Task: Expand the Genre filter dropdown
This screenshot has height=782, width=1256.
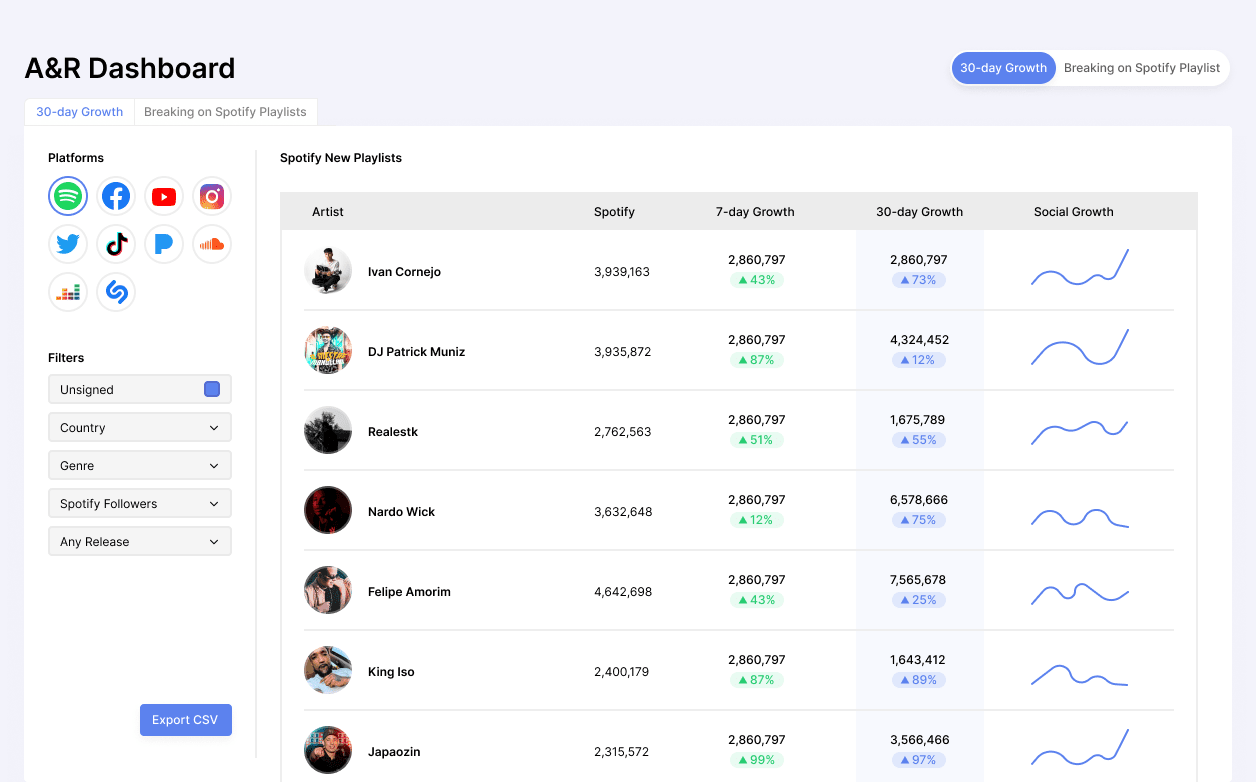Action: 140,465
